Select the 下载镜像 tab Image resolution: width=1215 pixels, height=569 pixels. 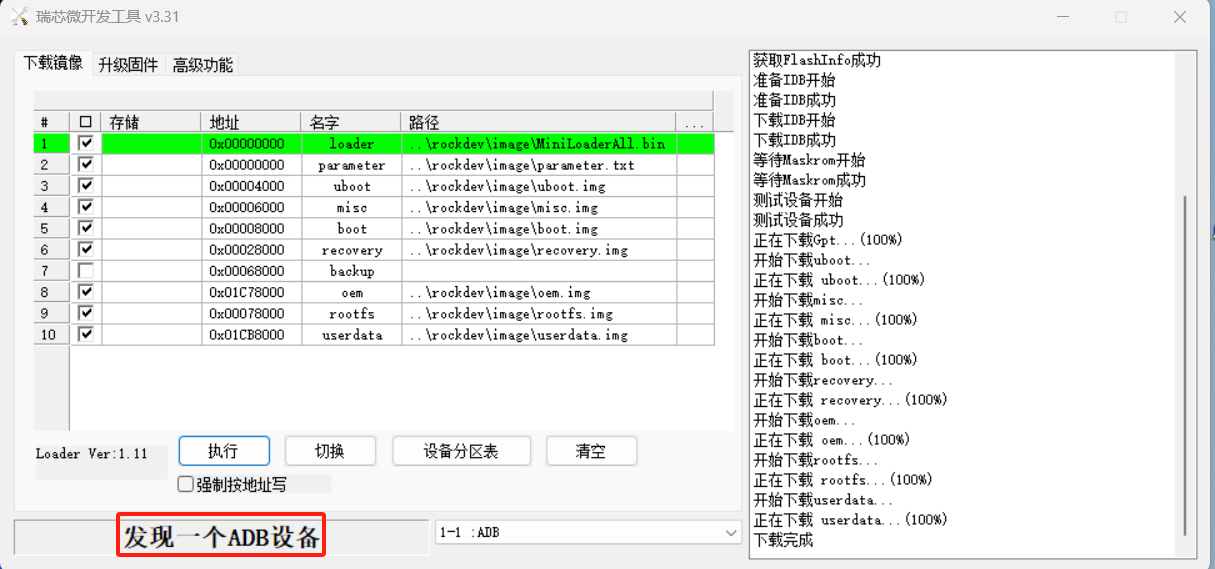[53, 63]
